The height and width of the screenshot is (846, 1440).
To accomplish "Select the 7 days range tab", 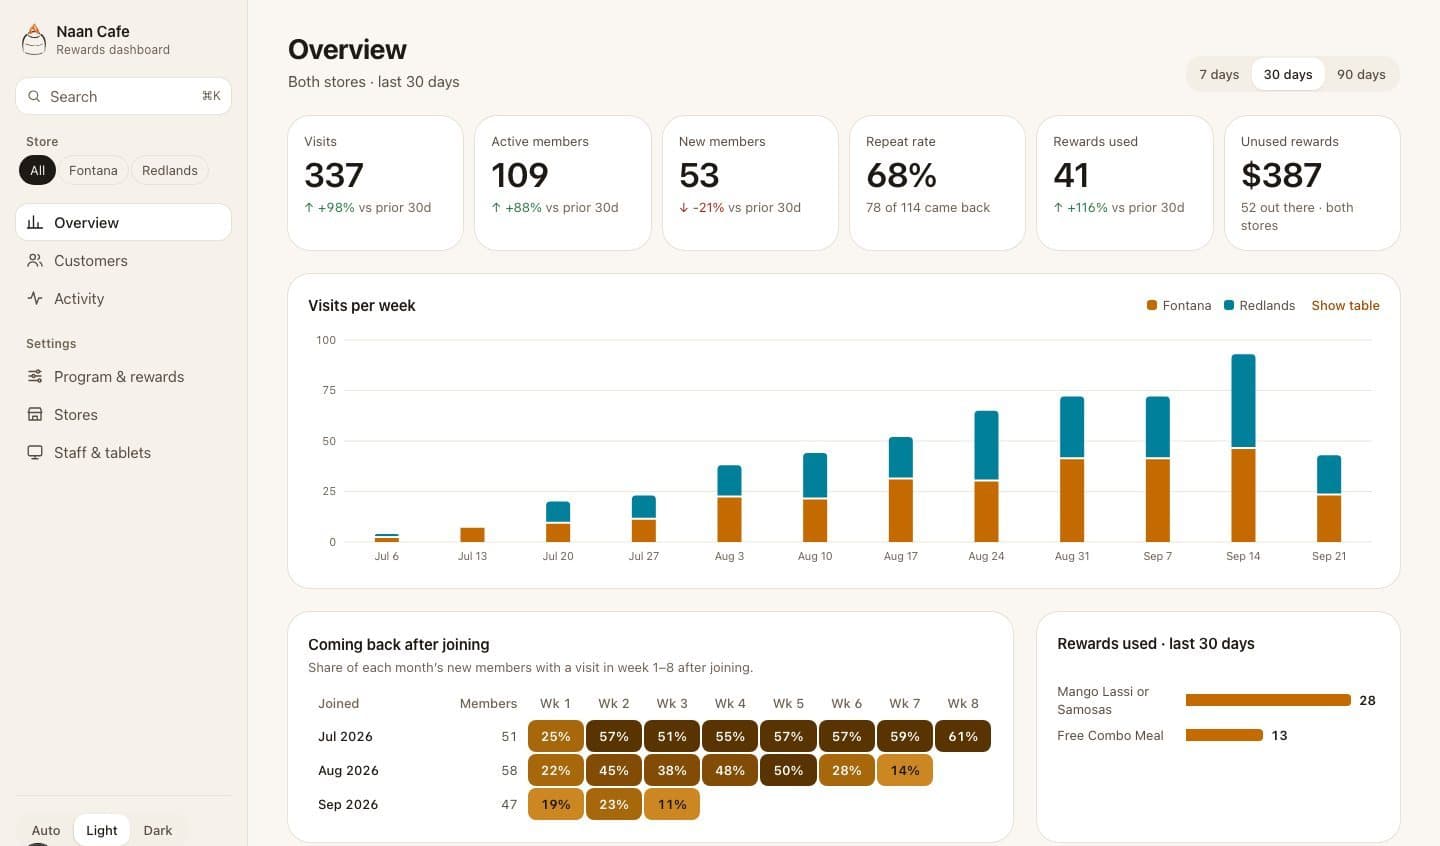I will (x=1219, y=74).
